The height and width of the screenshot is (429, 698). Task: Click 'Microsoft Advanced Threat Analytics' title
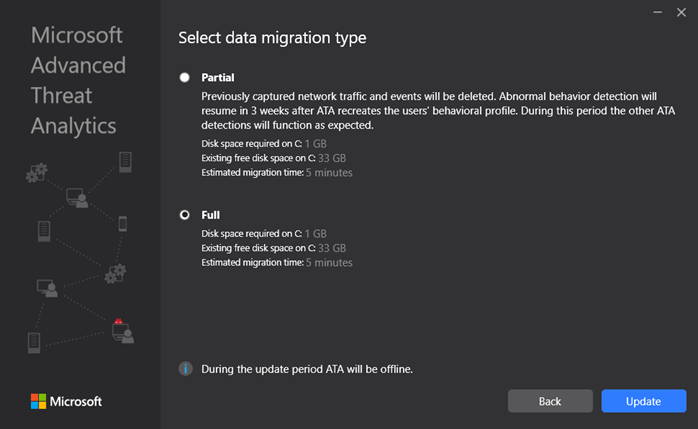pos(78,80)
